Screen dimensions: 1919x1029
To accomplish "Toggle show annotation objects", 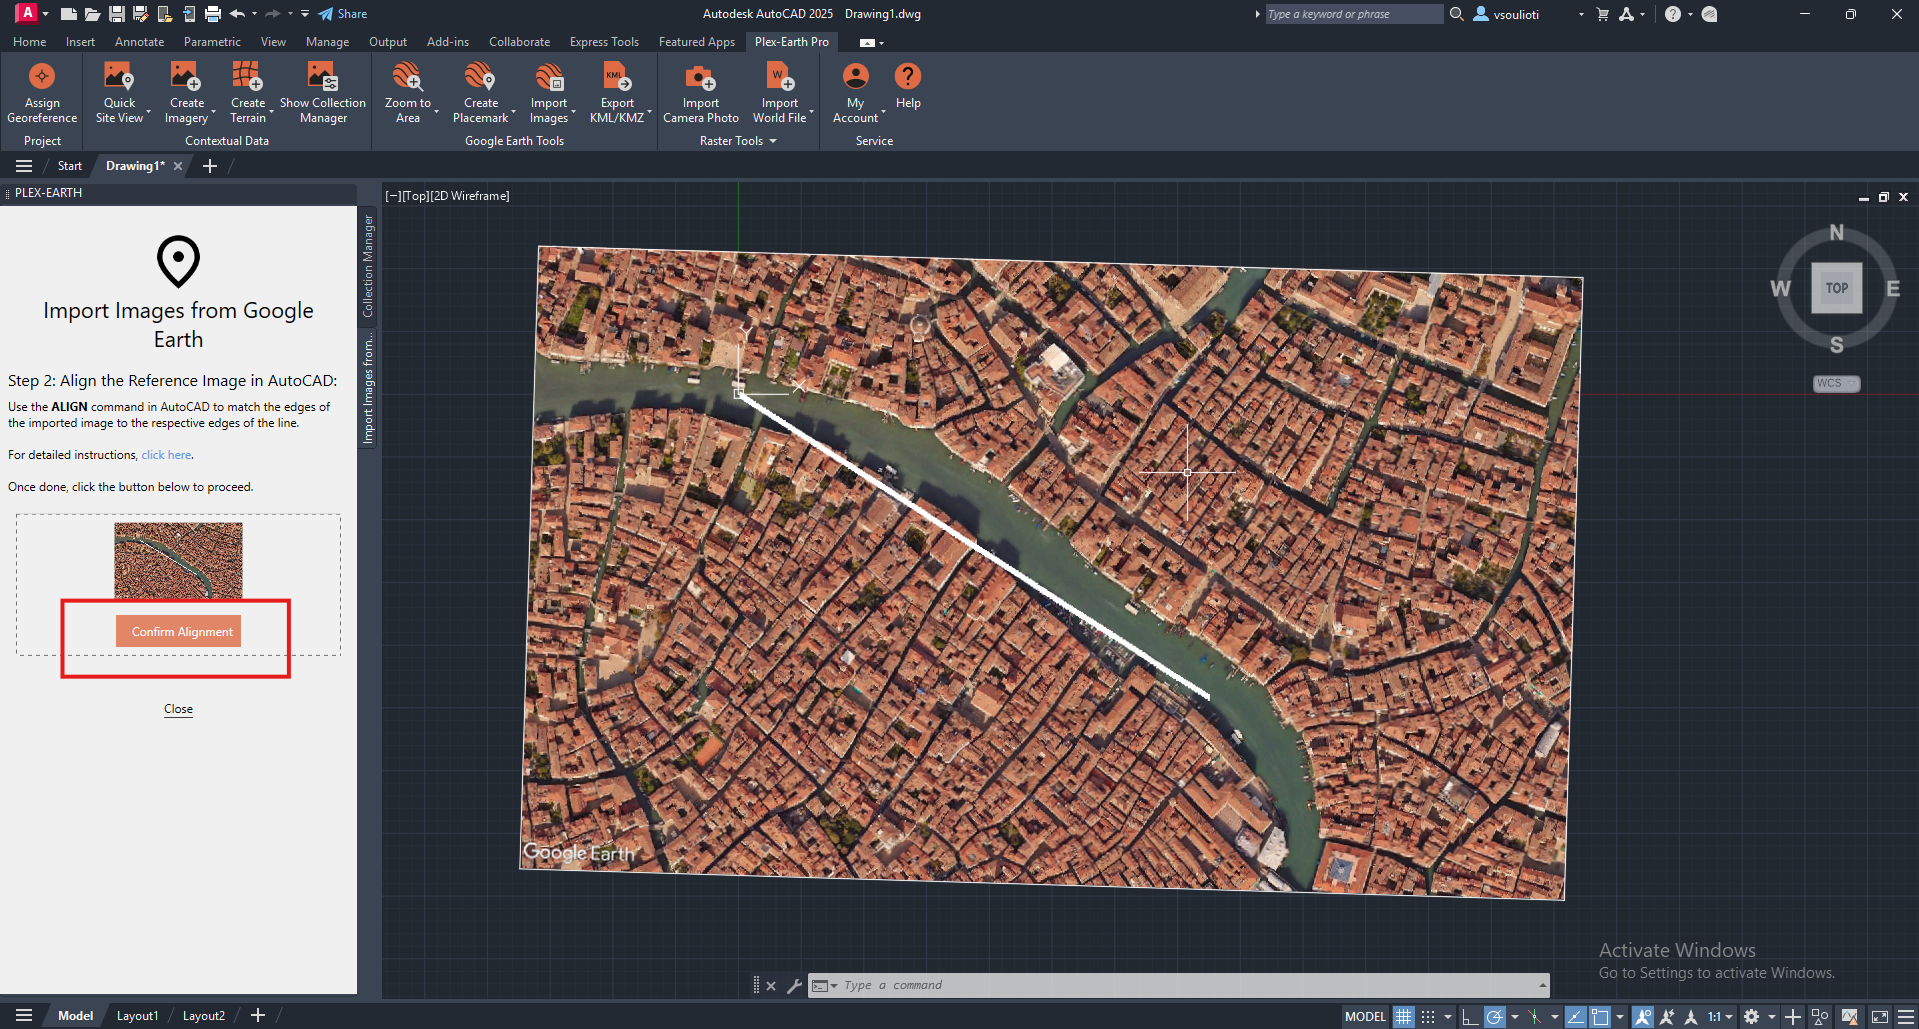I will coord(1643,1016).
